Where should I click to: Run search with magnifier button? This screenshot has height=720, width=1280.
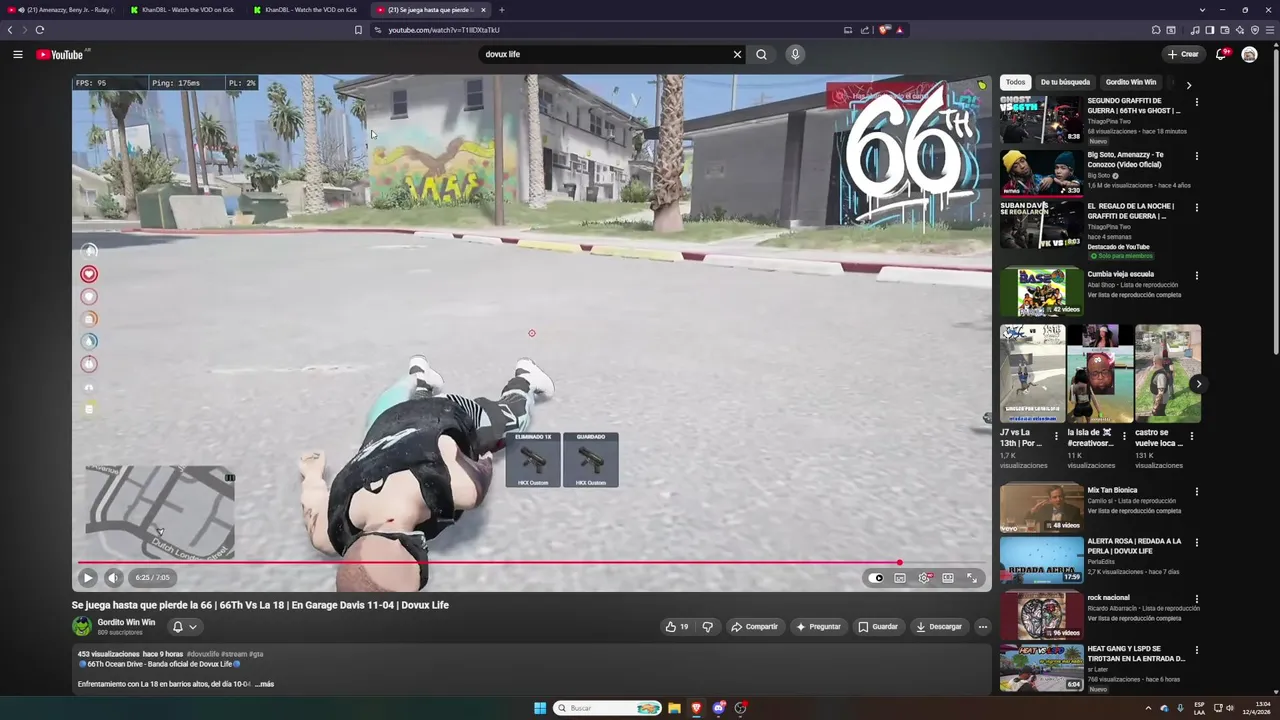click(761, 54)
